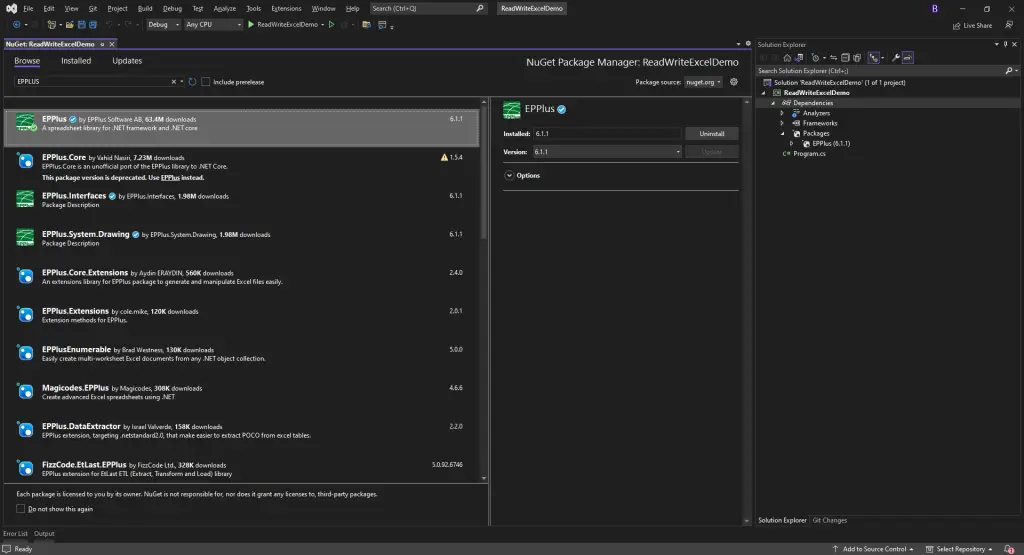Toggle Include prerelease checkbox
This screenshot has width=1024, height=555.
pyautogui.click(x=206, y=82)
